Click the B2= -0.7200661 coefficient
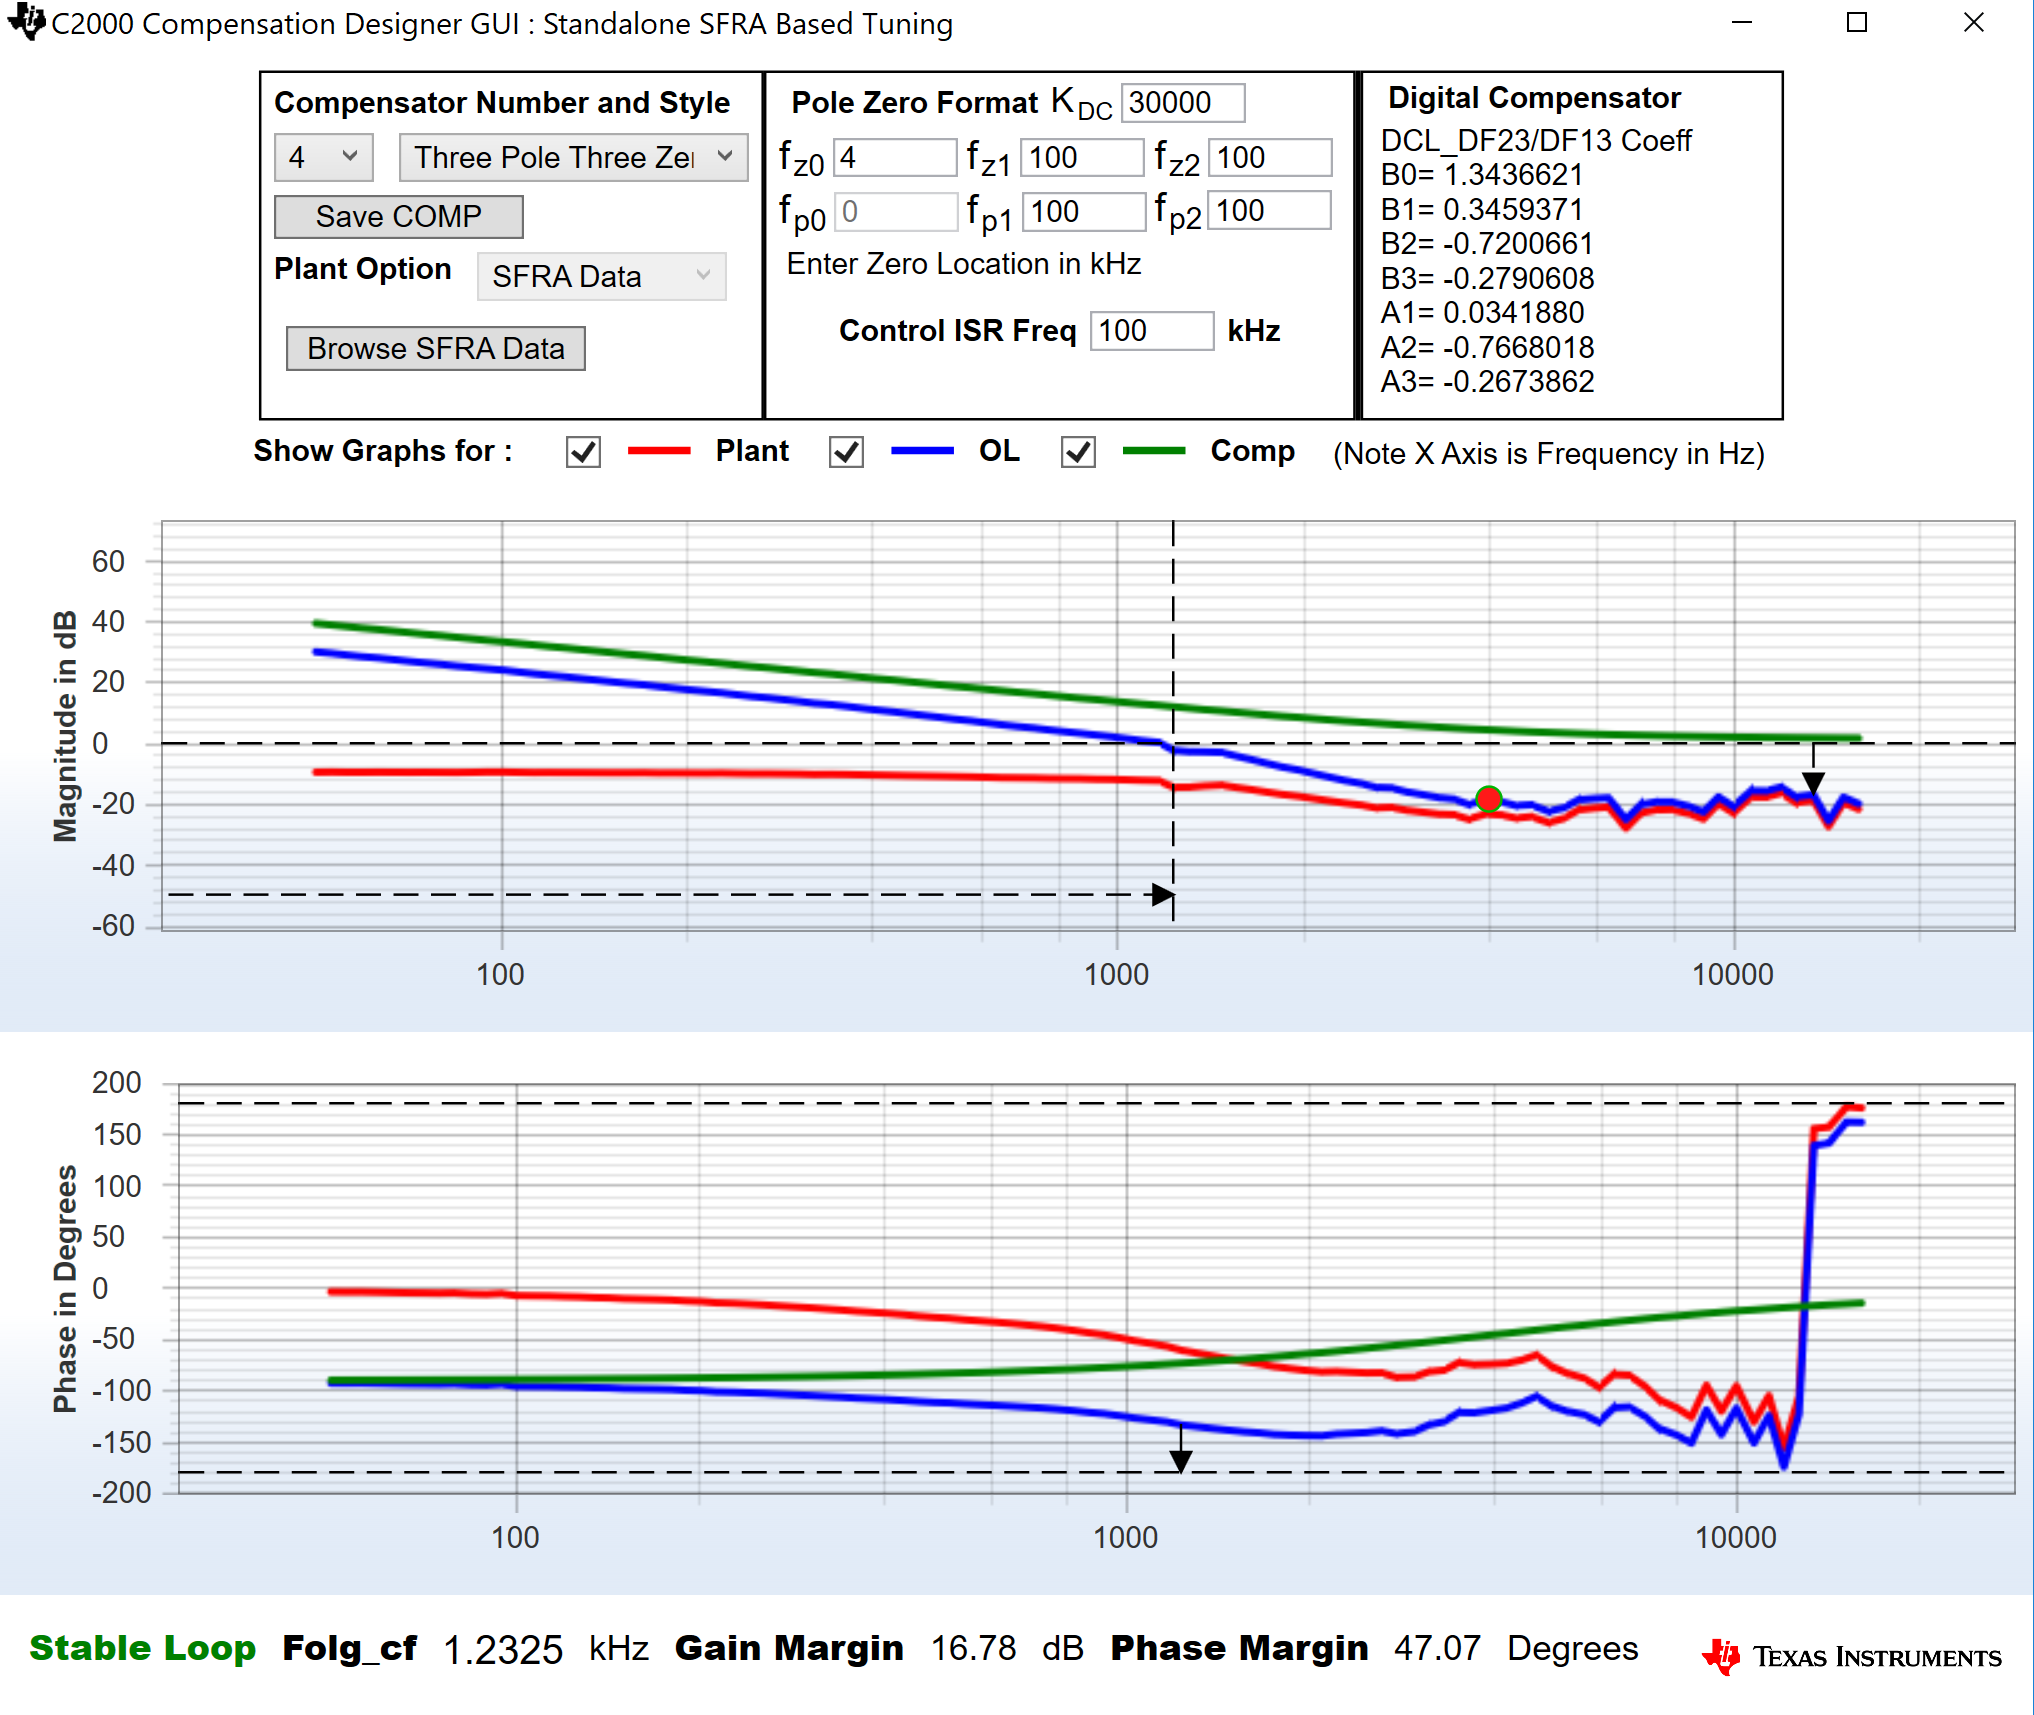This screenshot has width=2034, height=1715. tap(1487, 243)
